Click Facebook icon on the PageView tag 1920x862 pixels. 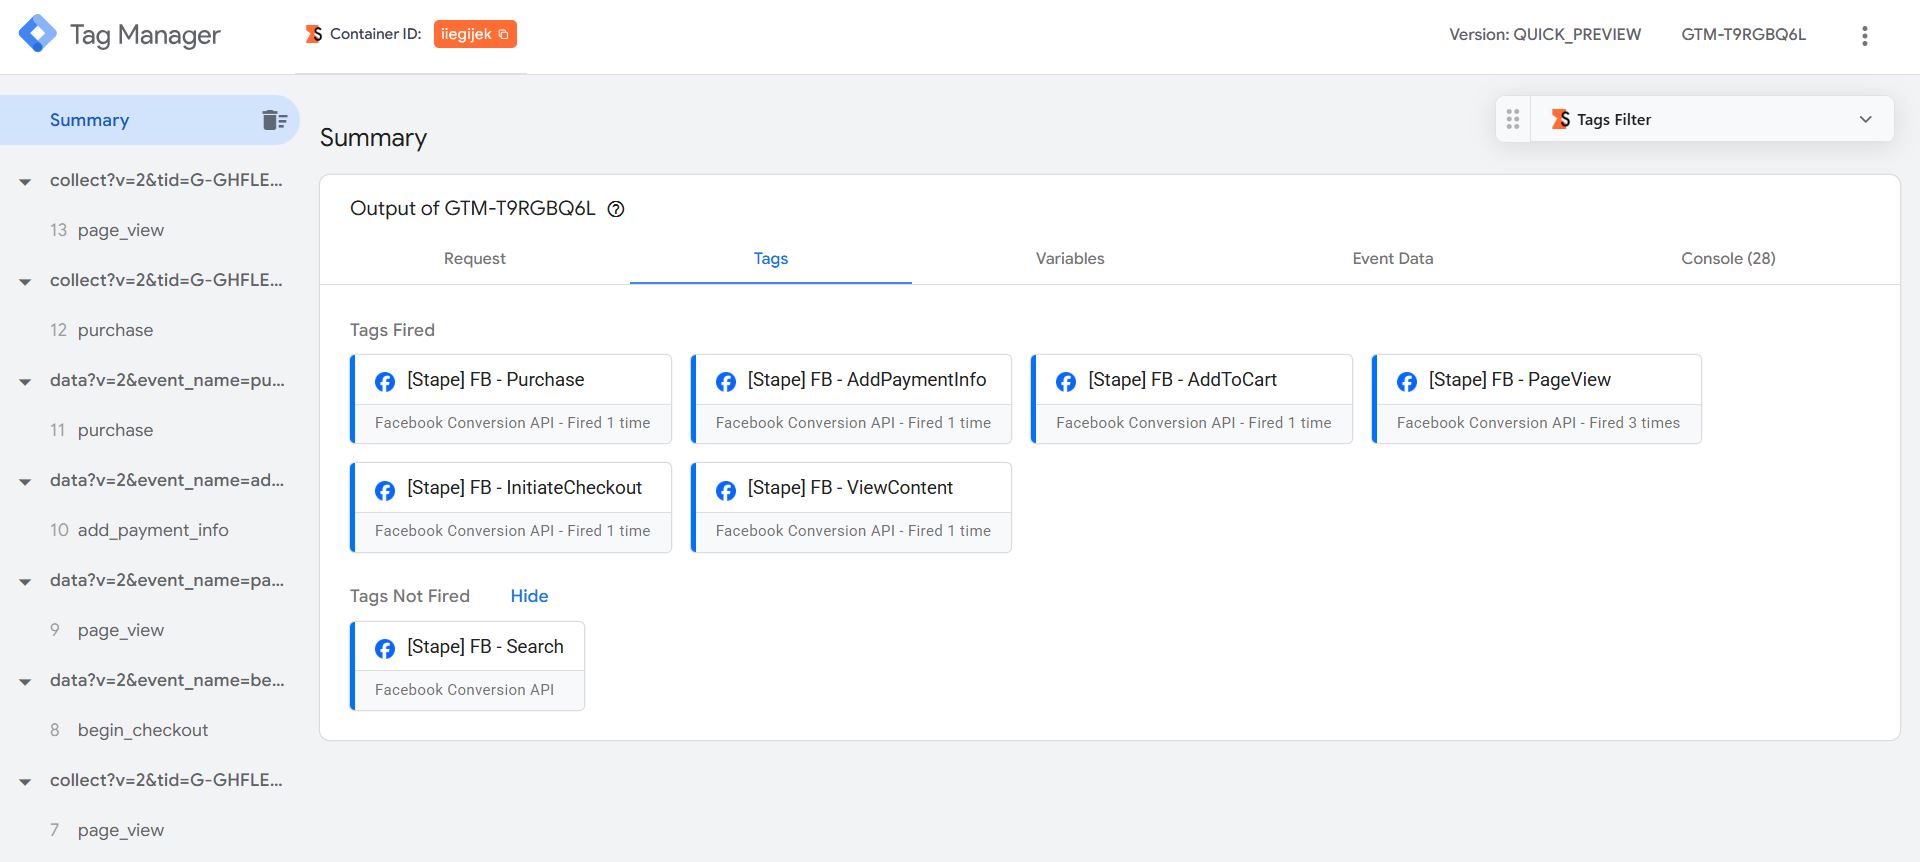(x=1407, y=381)
